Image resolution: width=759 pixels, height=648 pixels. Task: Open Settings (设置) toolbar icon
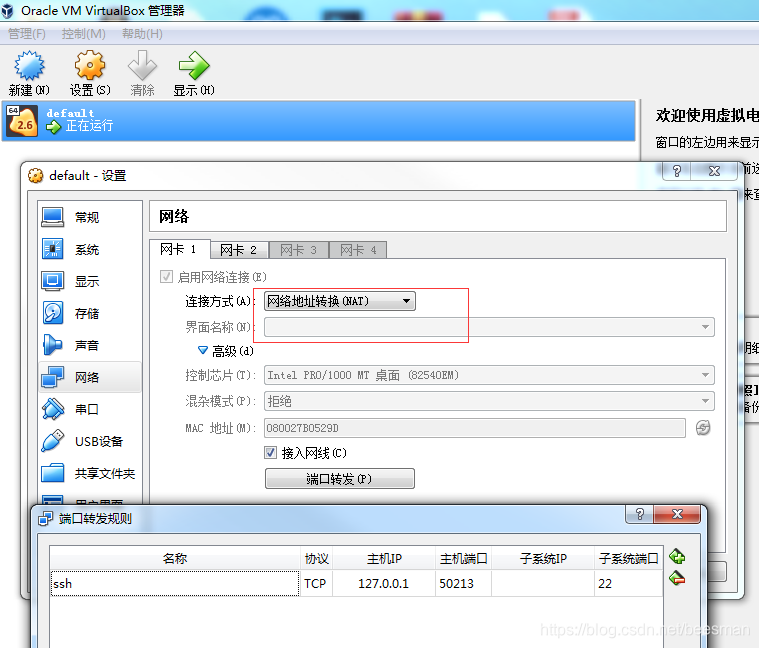click(90, 65)
